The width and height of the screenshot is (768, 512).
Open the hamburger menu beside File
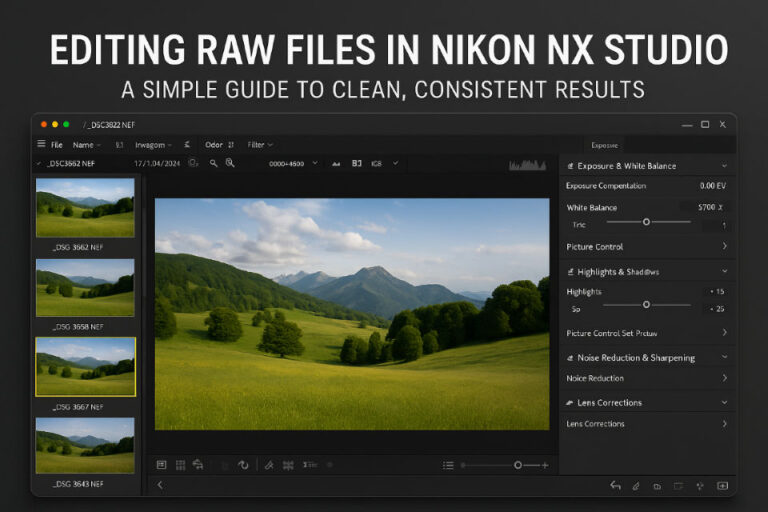click(x=41, y=144)
